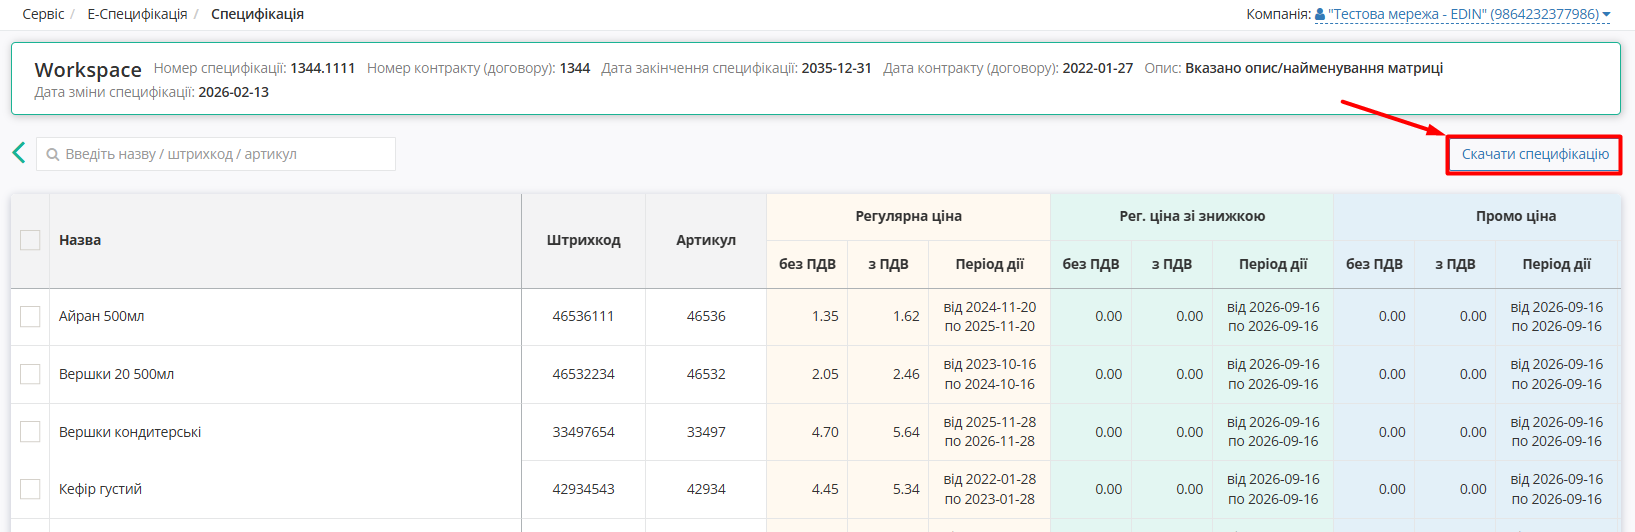1635x532 pixels.
Task: Click the Рег. ціна зі знижкою header
Action: point(1192,216)
